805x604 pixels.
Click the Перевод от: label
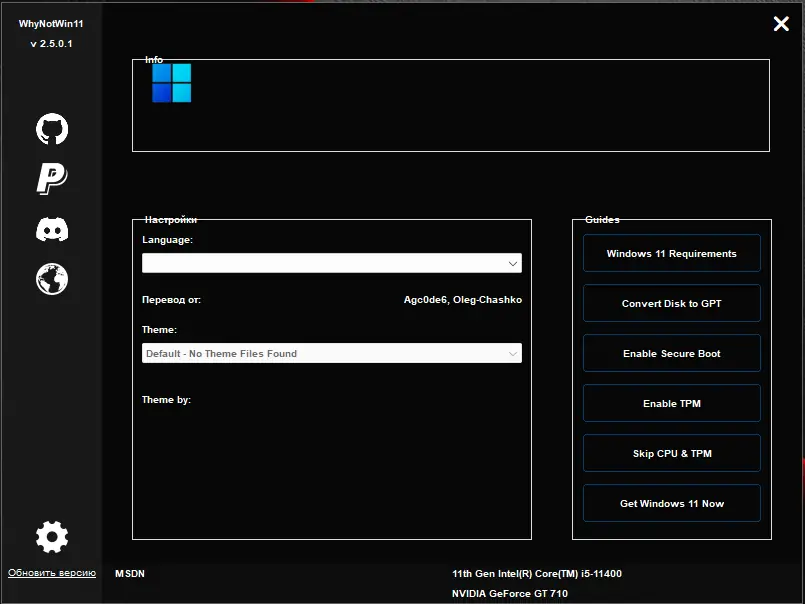click(171, 300)
